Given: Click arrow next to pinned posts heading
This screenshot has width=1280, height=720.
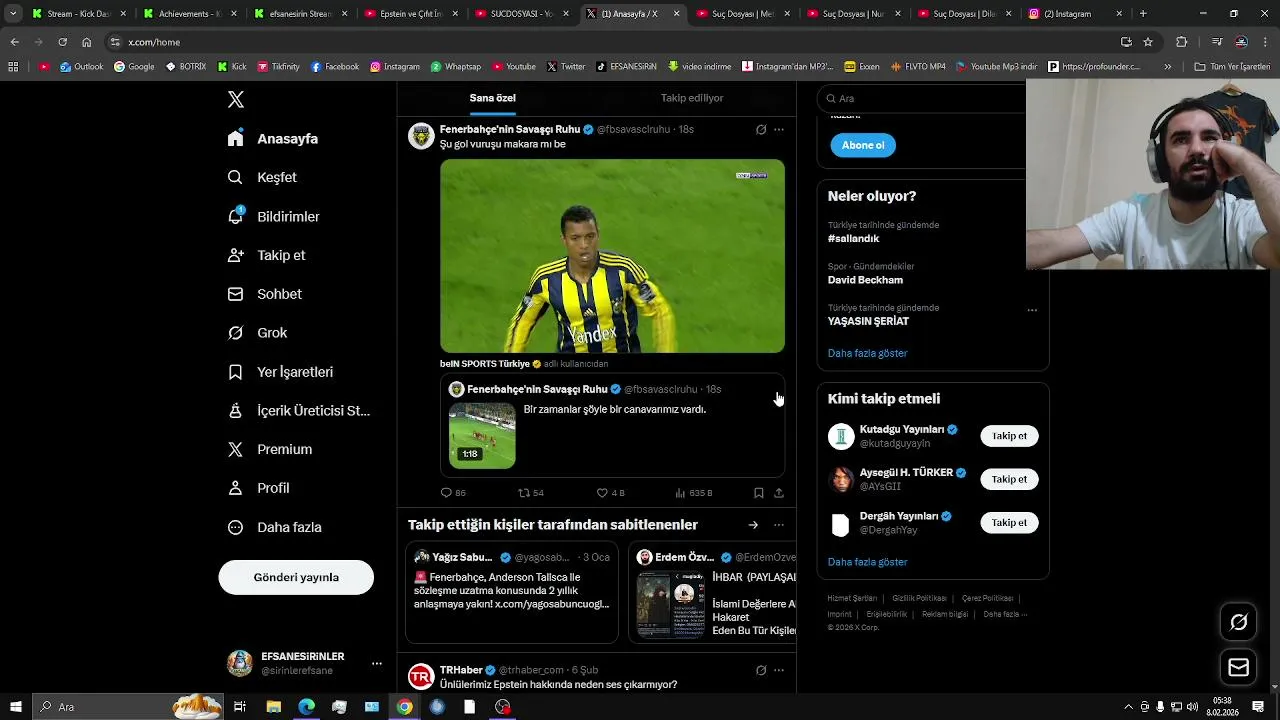Looking at the screenshot, I should [x=753, y=525].
